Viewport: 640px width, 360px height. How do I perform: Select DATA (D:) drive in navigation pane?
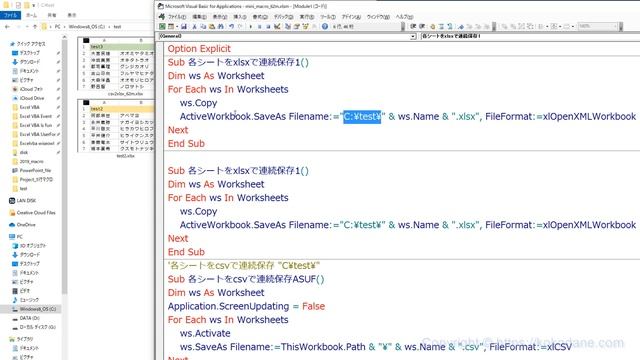tap(29, 318)
